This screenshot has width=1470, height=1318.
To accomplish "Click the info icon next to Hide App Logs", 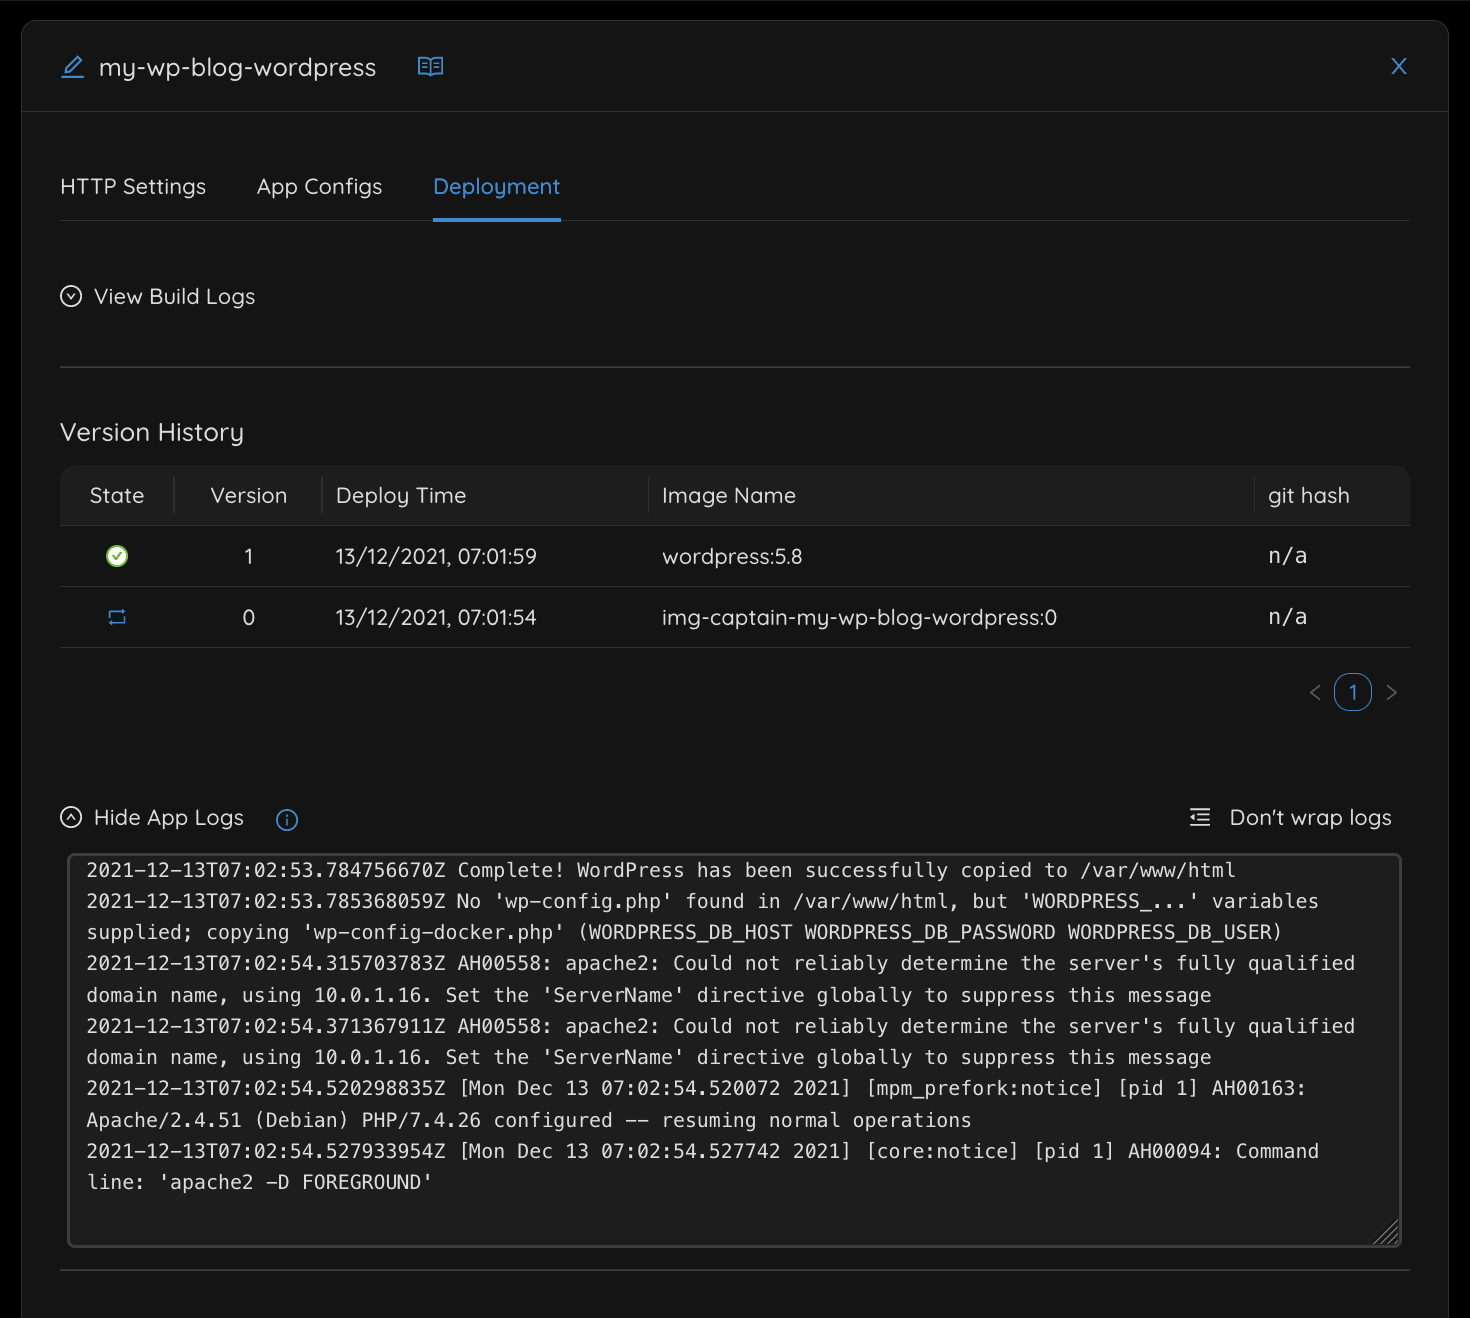I will click(x=286, y=819).
